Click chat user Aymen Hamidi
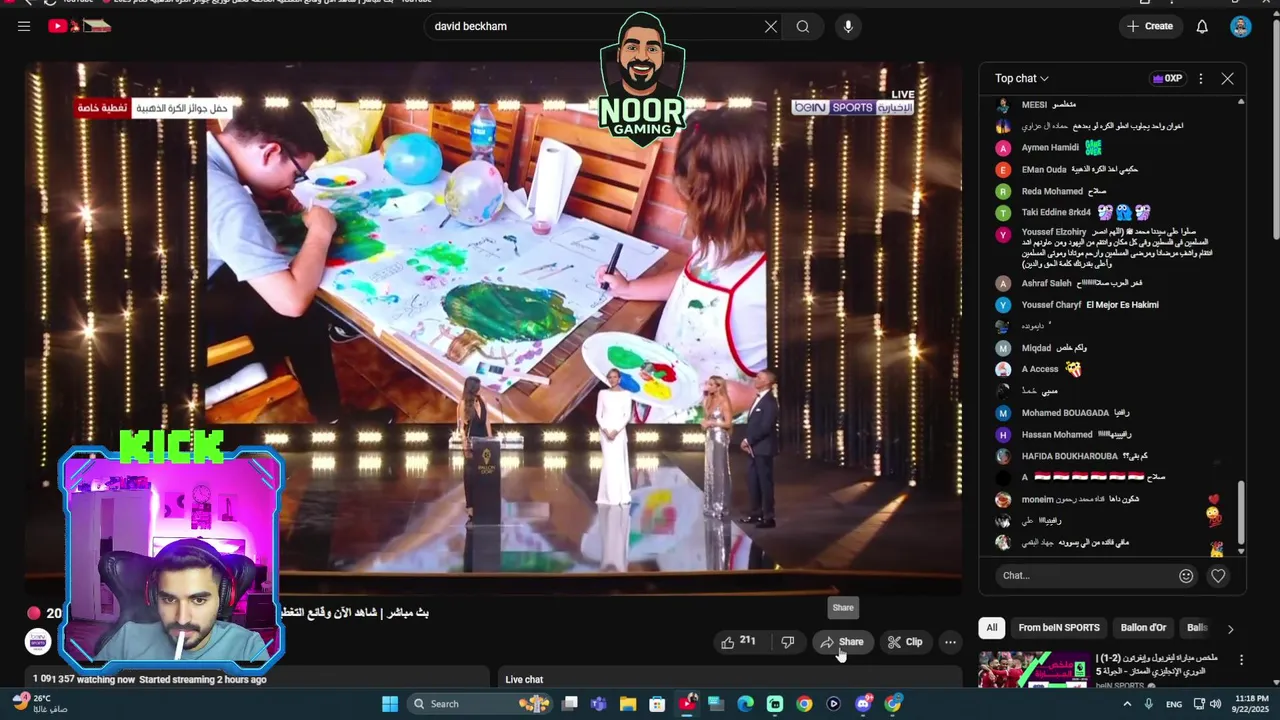 [x=1050, y=148]
